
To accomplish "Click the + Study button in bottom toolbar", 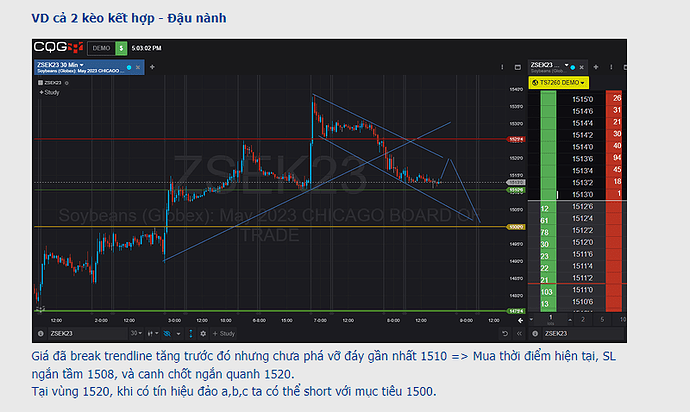I will 224,334.
